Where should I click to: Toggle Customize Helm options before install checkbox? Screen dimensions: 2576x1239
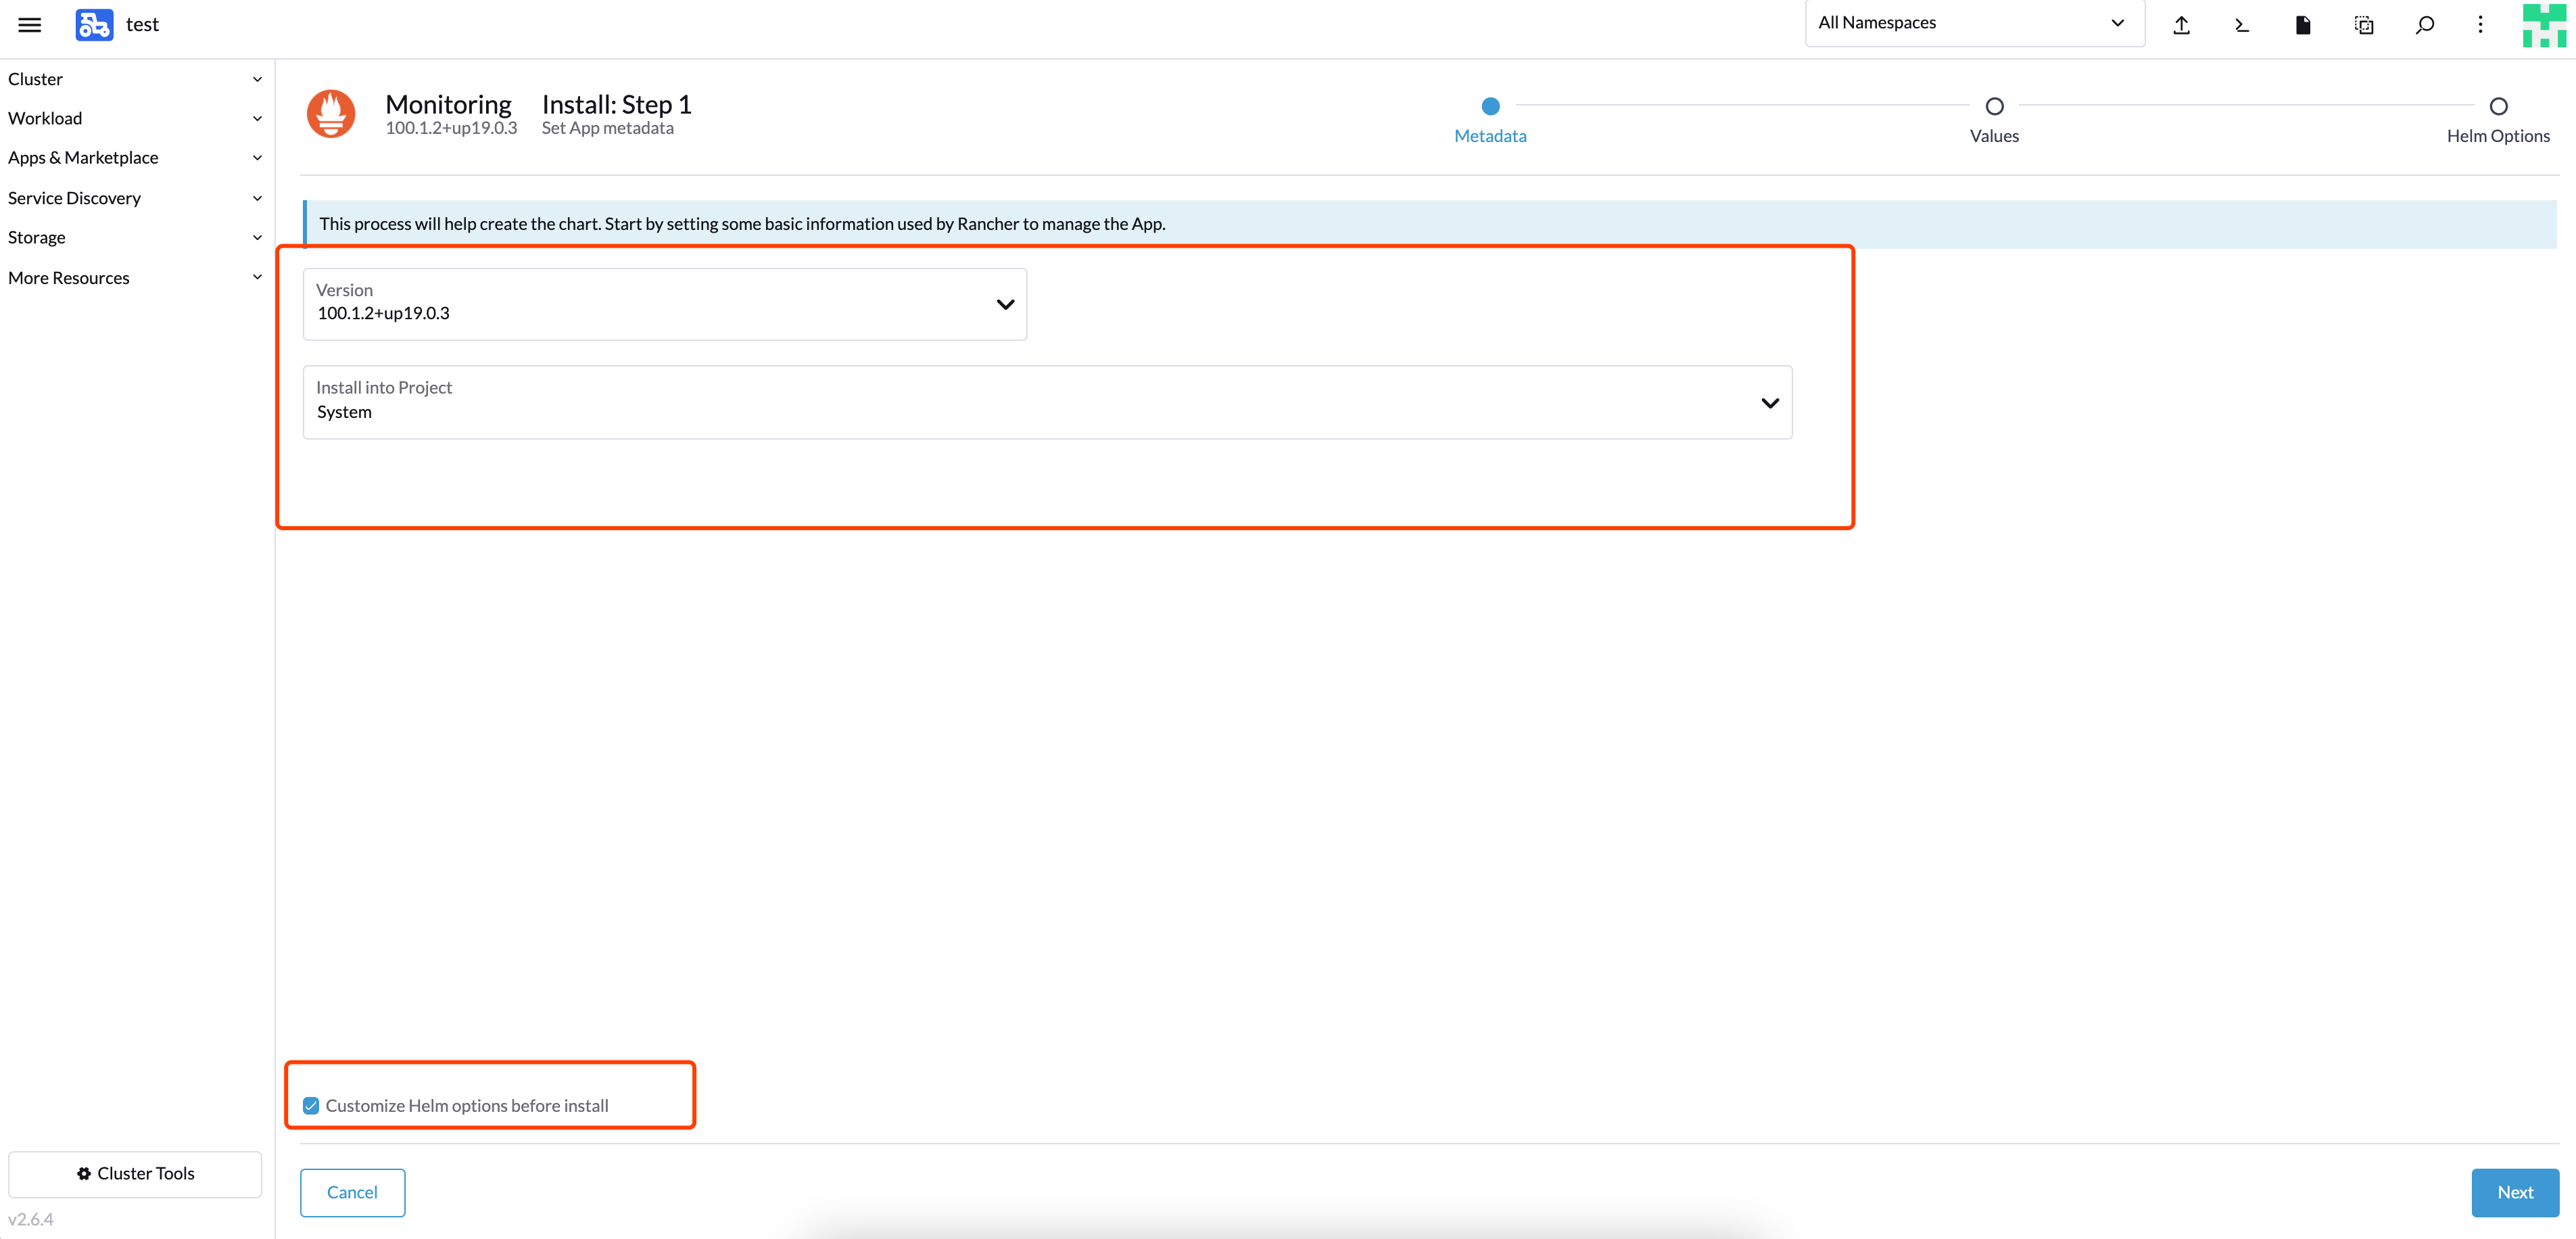coord(311,1105)
